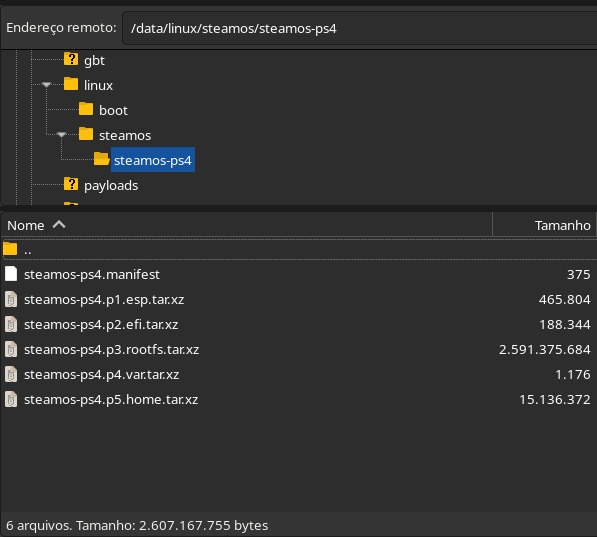This screenshot has height=537, width=597.
Task: Toggle the Nome sort direction arrow
Action: pyautogui.click(x=59, y=224)
